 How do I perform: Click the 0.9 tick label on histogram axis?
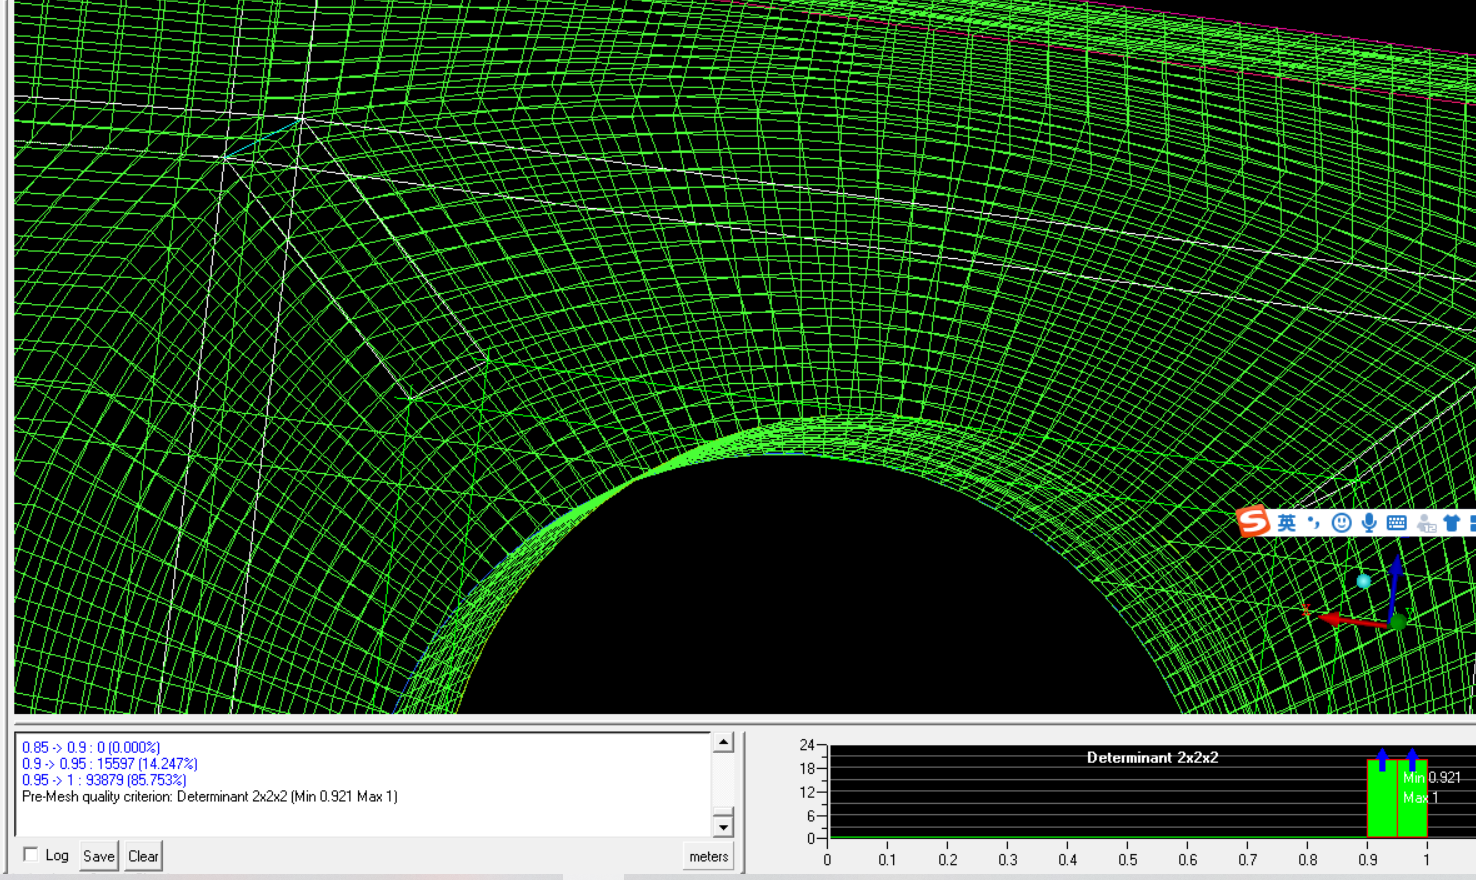pos(1367,860)
